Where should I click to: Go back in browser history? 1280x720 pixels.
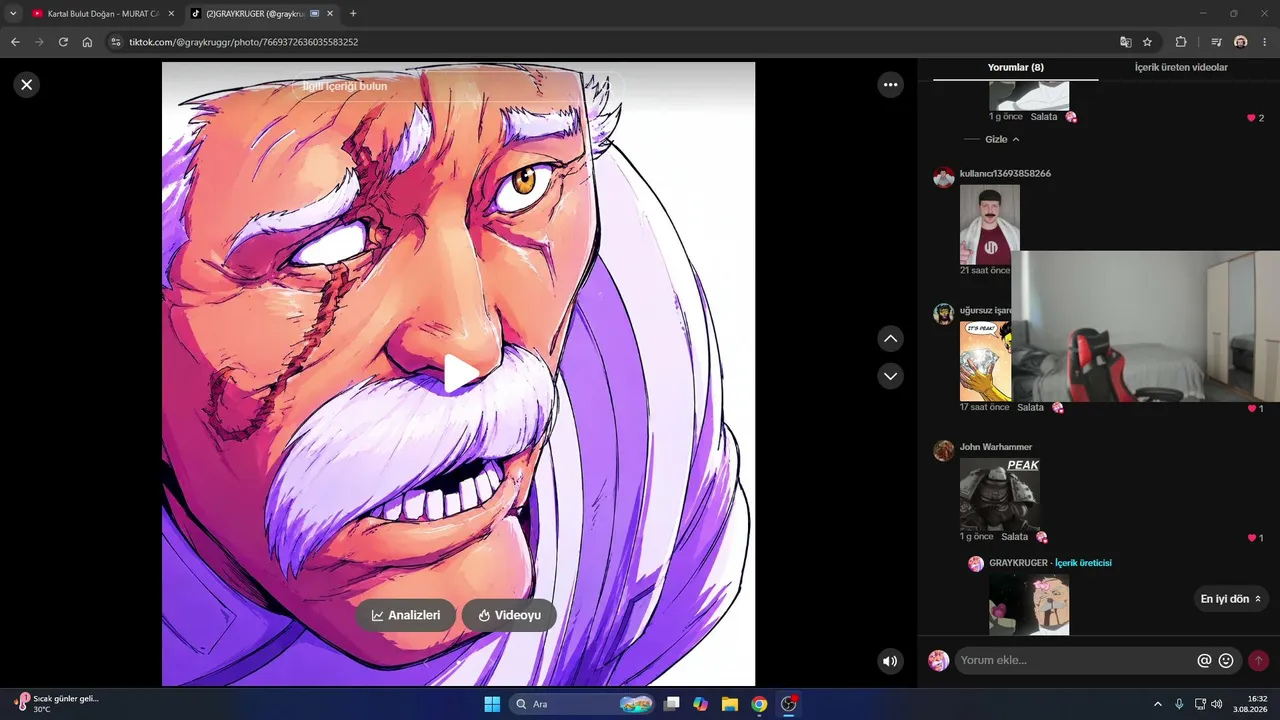[15, 42]
